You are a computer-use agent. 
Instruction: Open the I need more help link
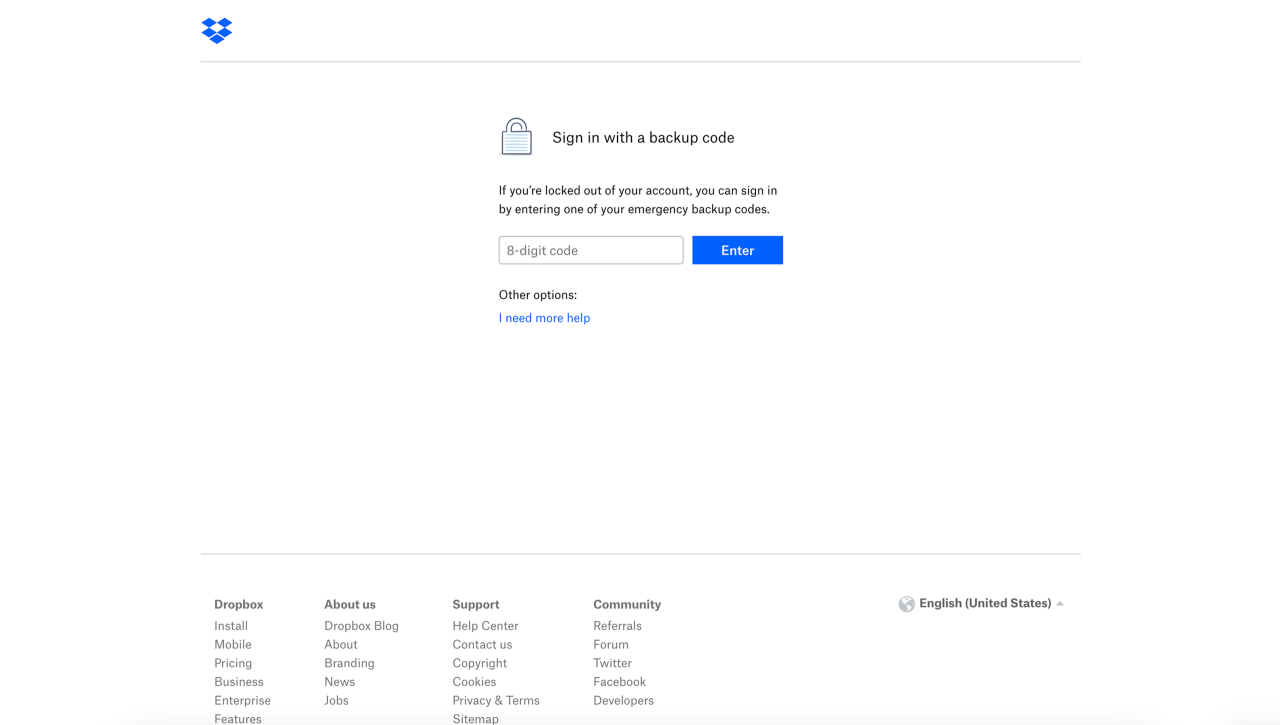544,317
